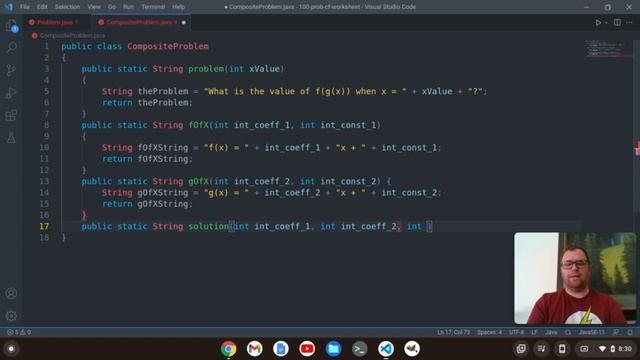Open YouTube from the shelf
This screenshot has width=640, height=360.
click(x=307, y=349)
